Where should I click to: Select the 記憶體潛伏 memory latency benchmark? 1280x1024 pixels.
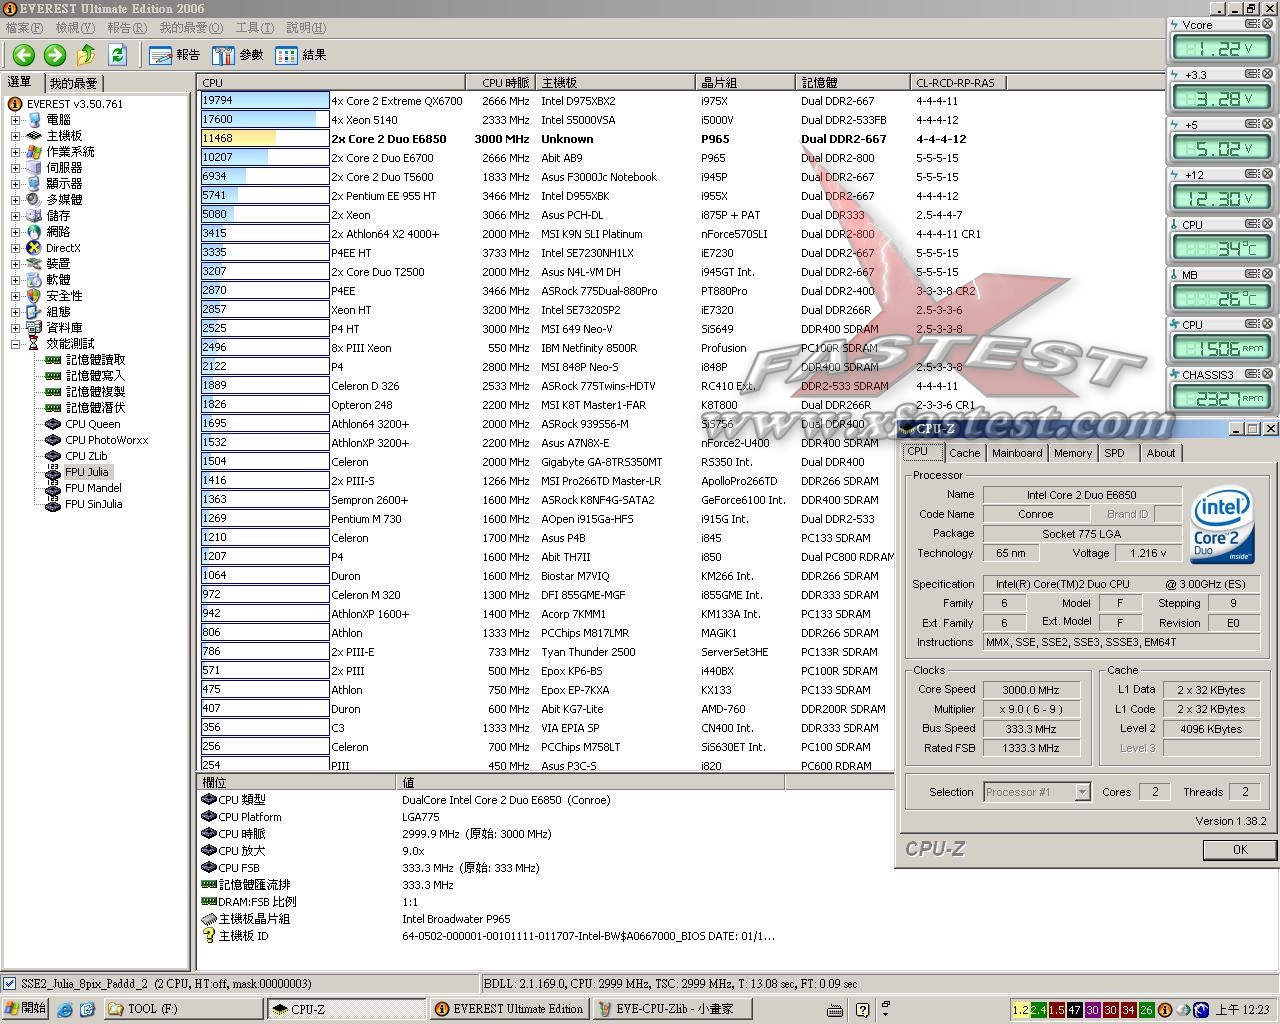[x=95, y=408]
